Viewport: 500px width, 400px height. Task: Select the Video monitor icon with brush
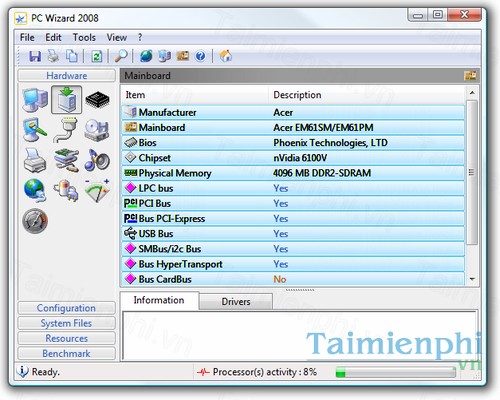click(35, 130)
